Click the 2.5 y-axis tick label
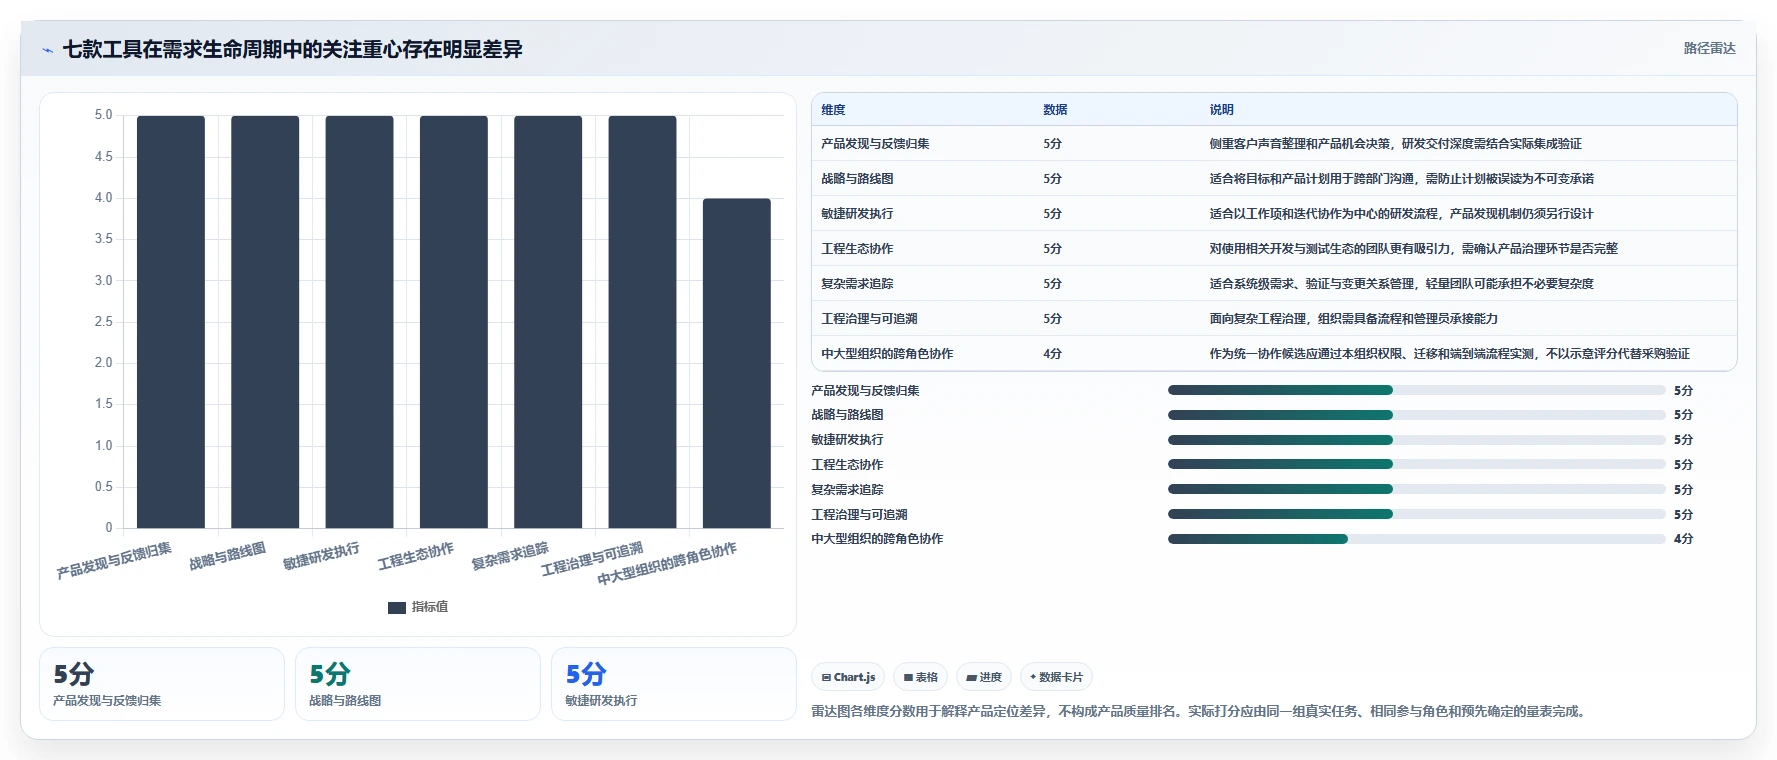This screenshot has width=1777, height=760. pos(103,322)
